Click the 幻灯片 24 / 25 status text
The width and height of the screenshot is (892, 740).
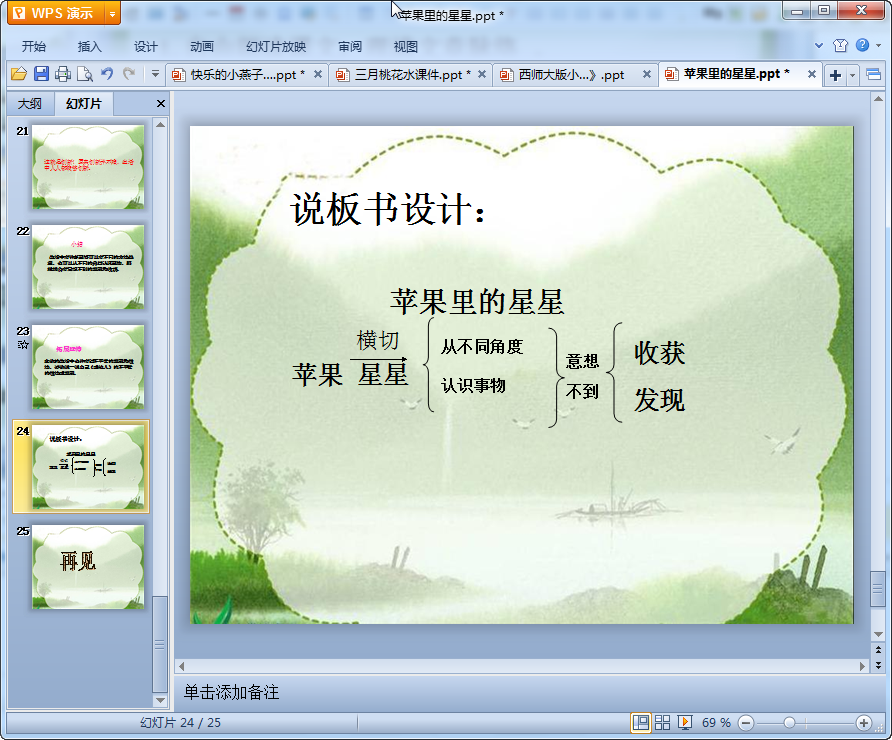[180, 723]
